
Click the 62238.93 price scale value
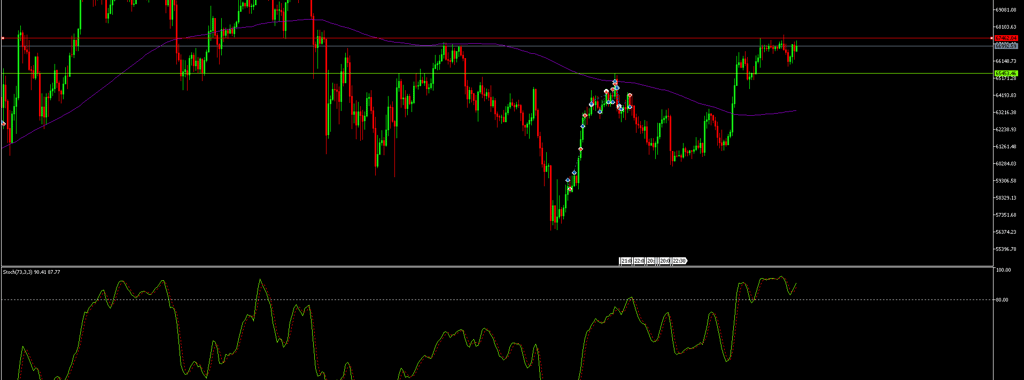(x=1006, y=129)
